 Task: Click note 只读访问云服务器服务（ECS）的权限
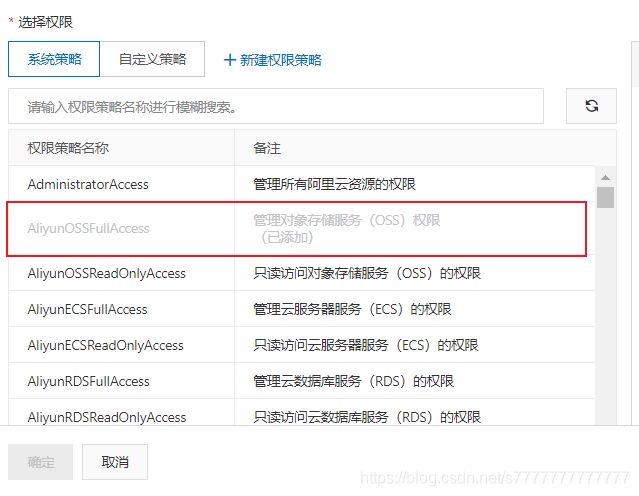pyautogui.click(x=366, y=346)
